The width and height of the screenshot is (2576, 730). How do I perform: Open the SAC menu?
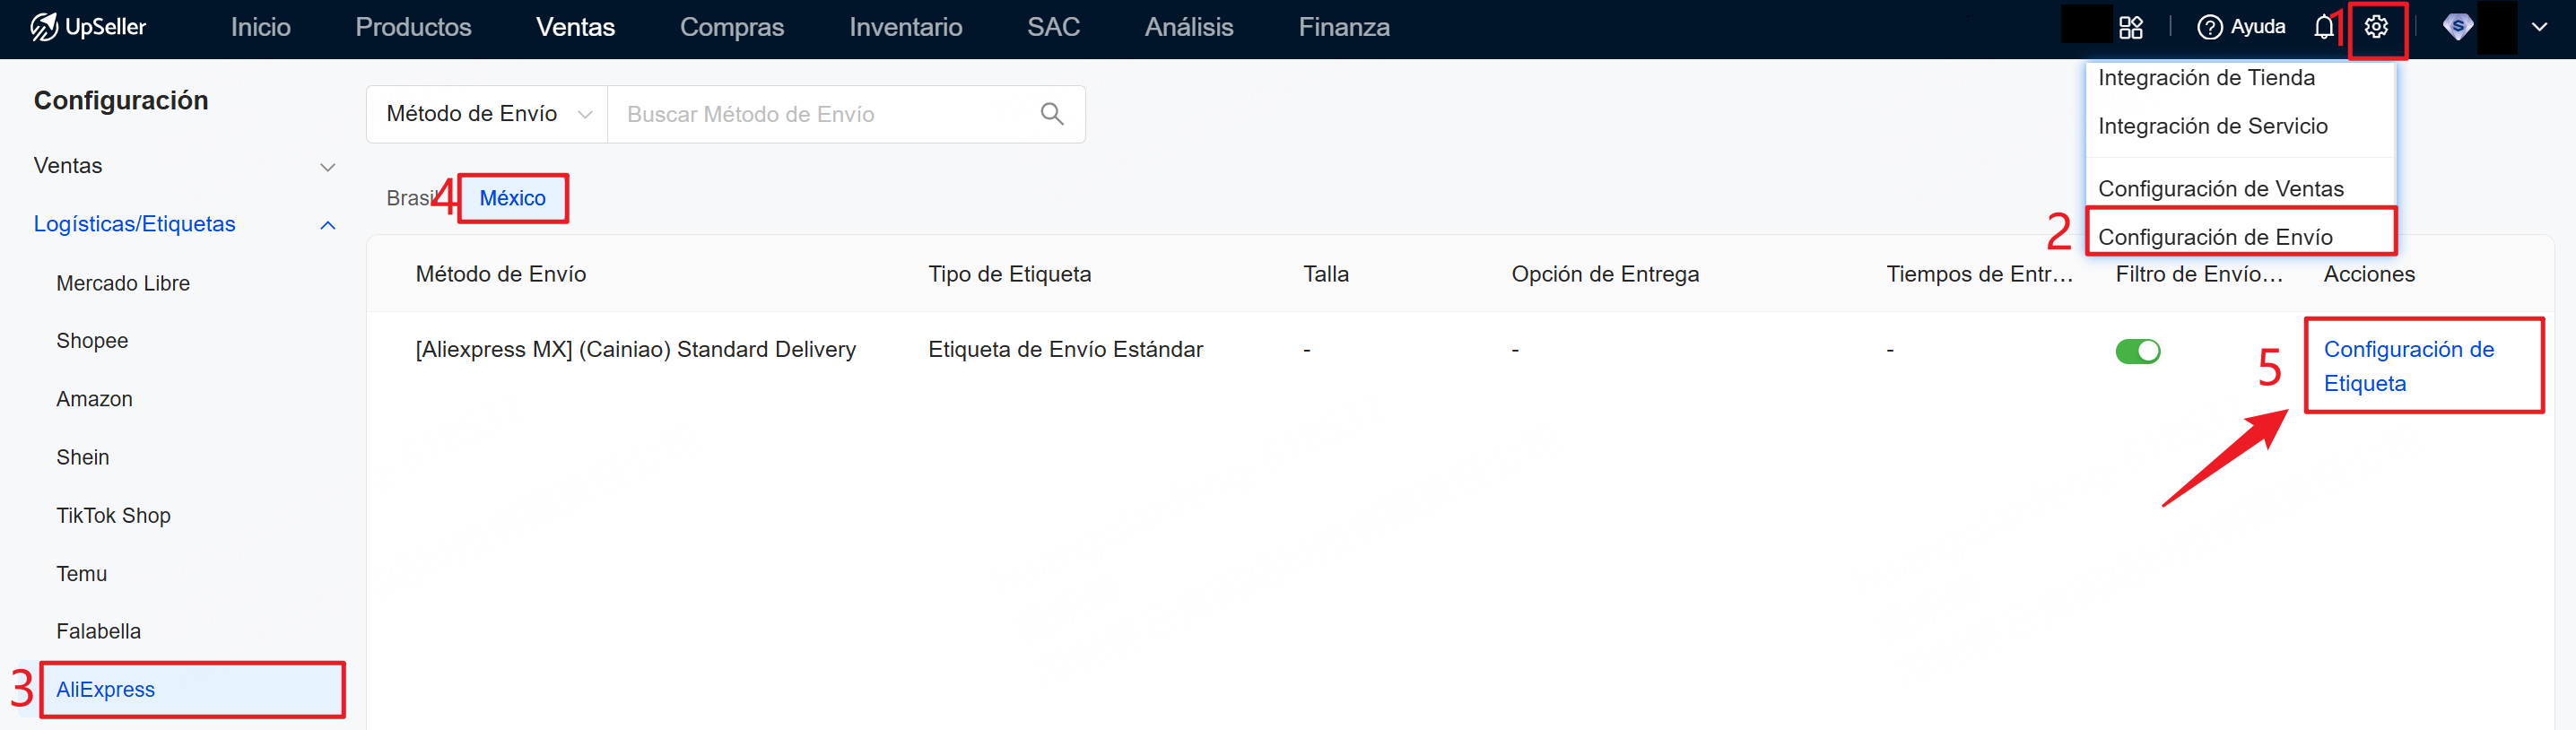1053,27
